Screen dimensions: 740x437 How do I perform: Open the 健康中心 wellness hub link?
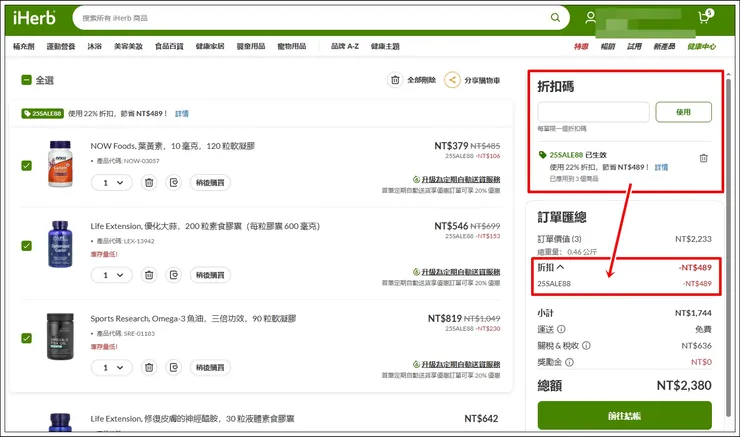point(701,46)
